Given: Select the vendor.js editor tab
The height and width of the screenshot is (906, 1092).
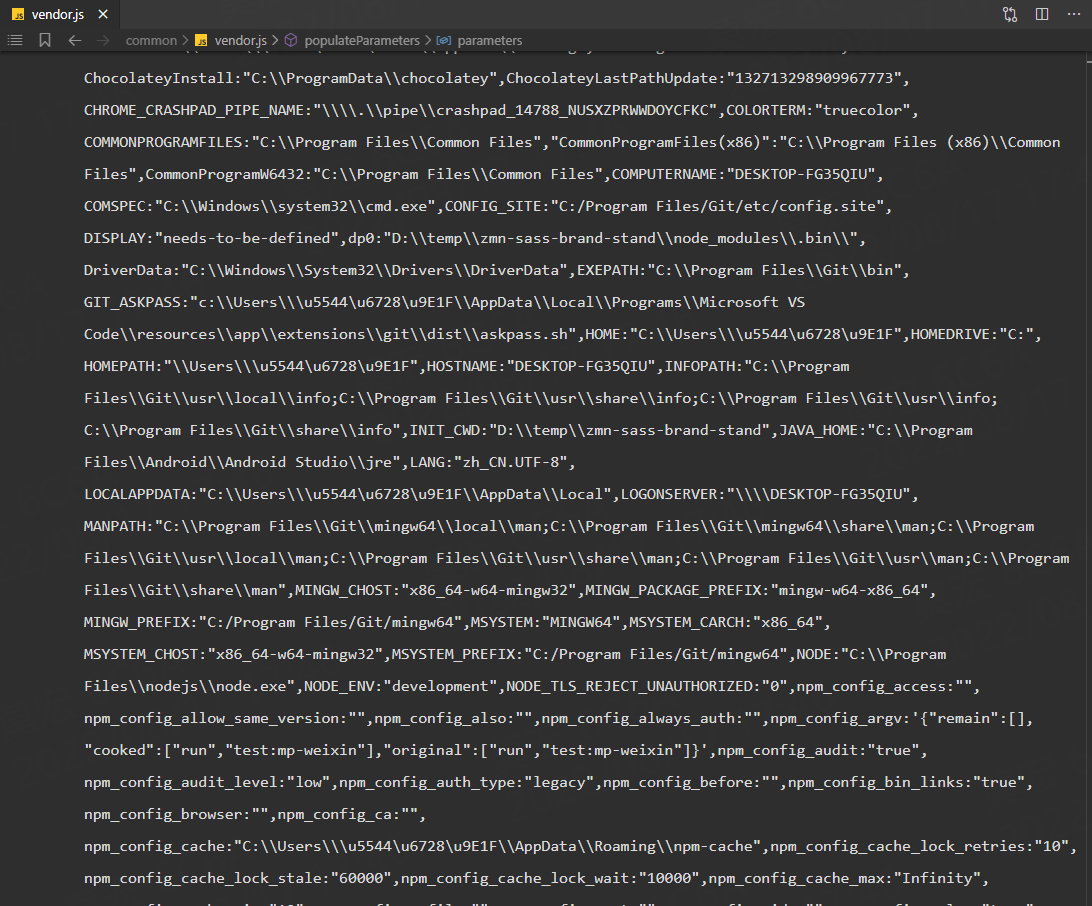Looking at the screenshot, I should coord(58,15).
